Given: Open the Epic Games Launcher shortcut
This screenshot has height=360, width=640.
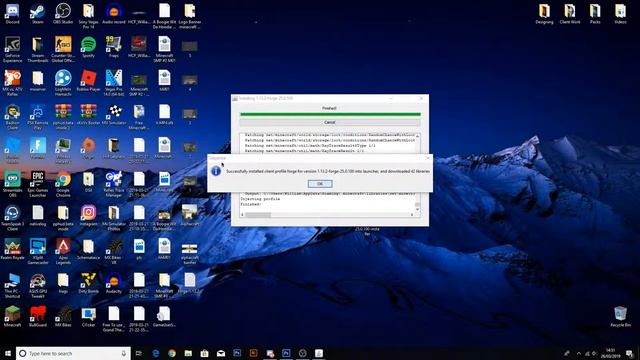Looking at the screenshot, I should pos(38,184).
